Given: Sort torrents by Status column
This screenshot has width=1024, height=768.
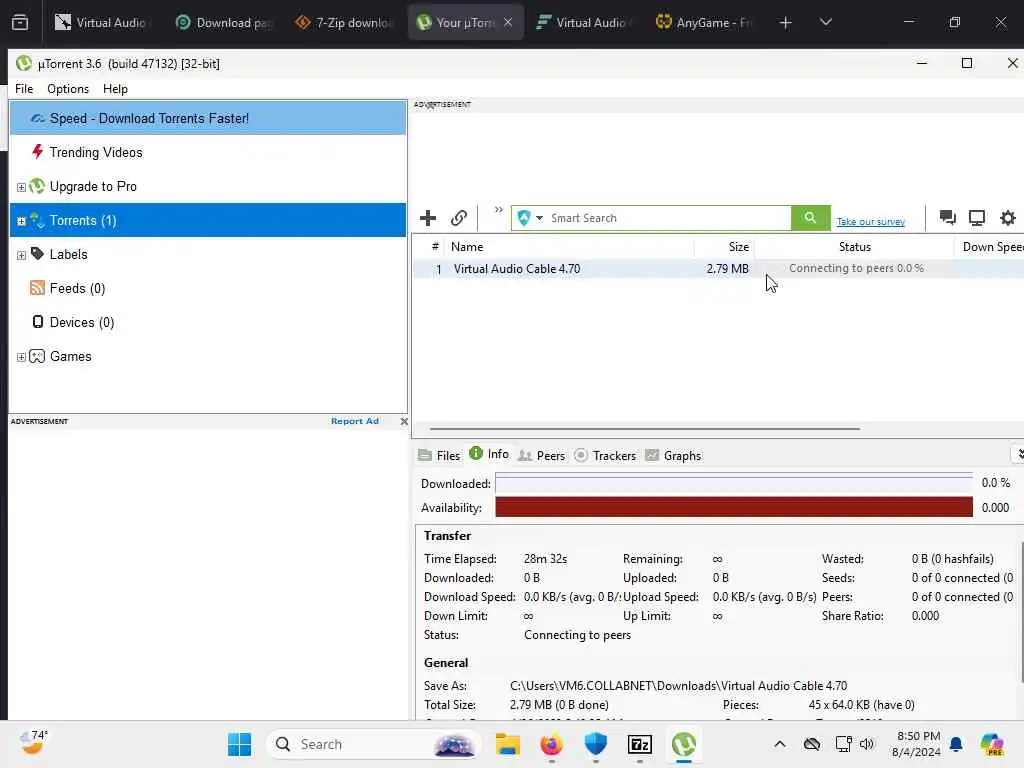Looking at the screenshot, I should click(854, 247).
